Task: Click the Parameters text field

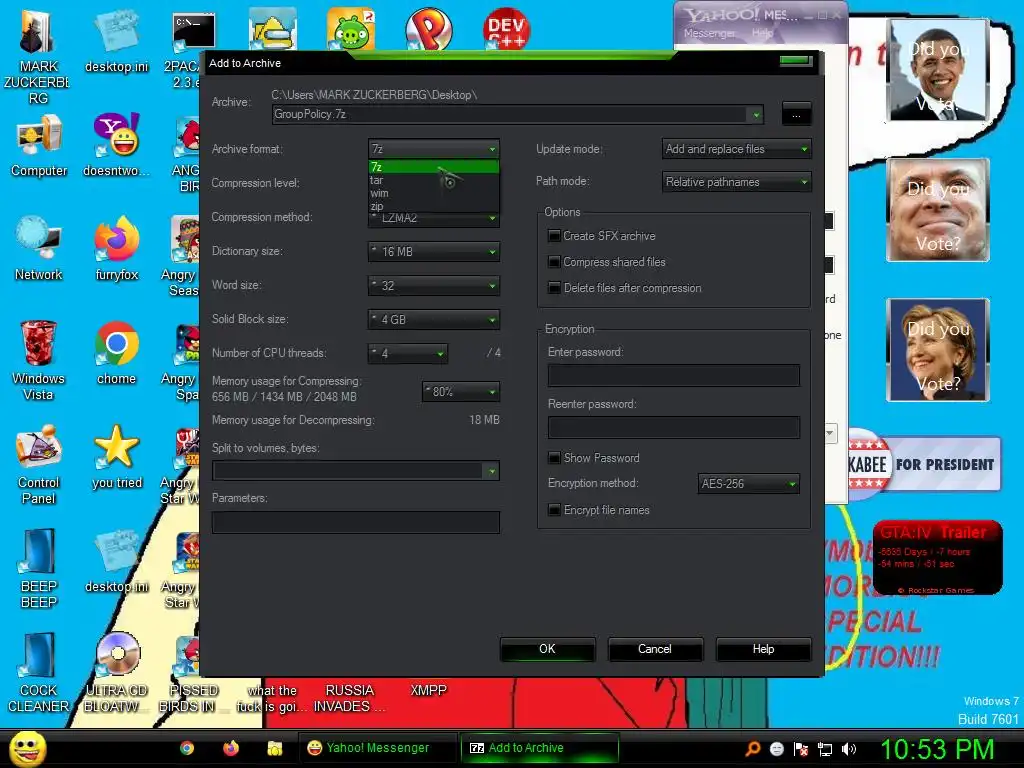Action: (x=356, y=522)
